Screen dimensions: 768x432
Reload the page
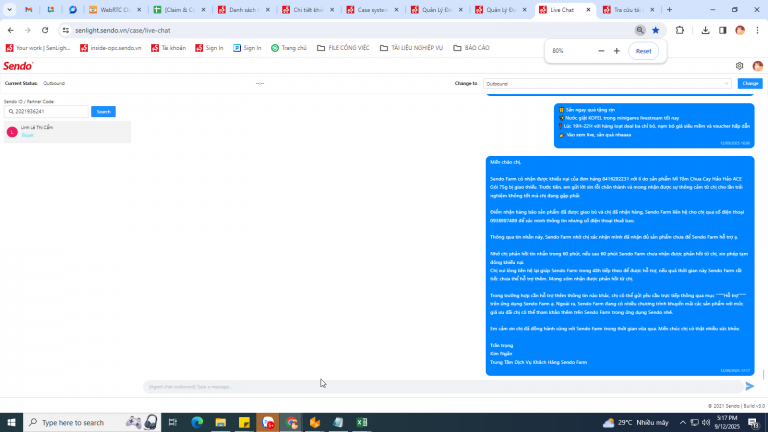[45, 30]
